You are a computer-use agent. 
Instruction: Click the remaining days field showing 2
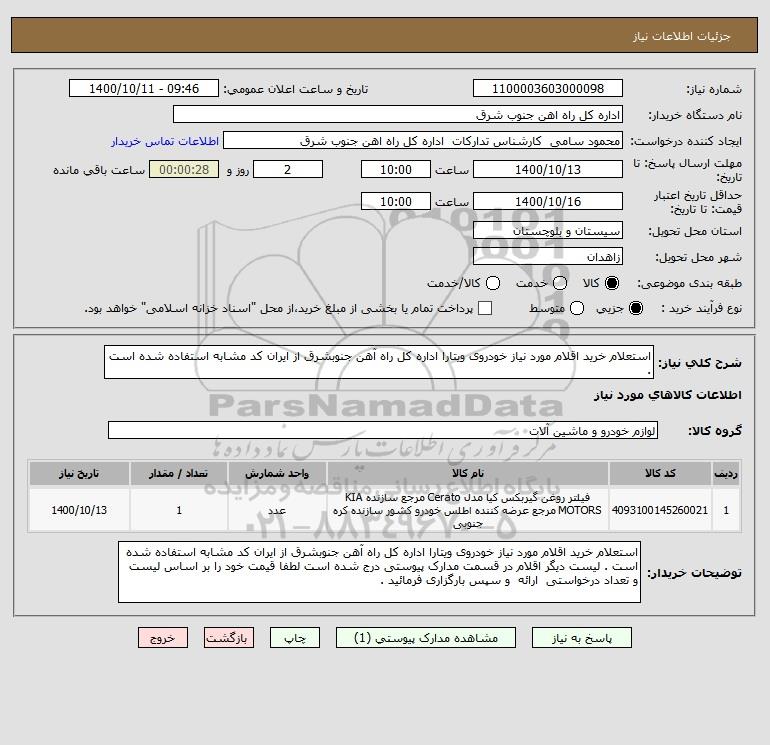pyautogui.click(x=288, y=169)
